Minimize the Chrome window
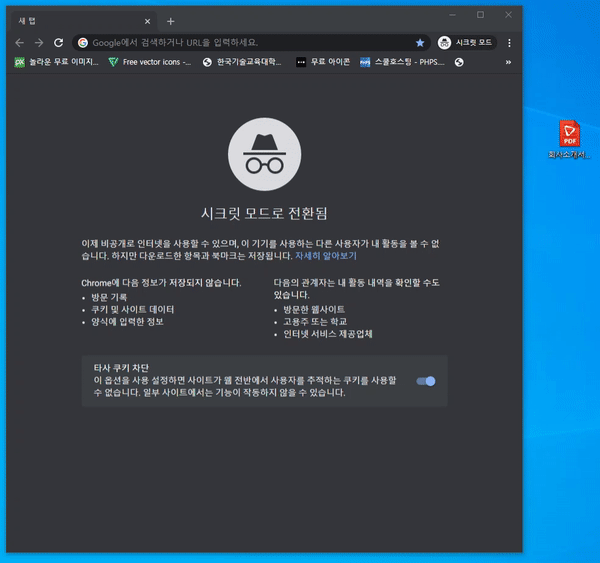The height and width of the screenshot is (563, 600). pyautogui.click(x=453, y=15)
